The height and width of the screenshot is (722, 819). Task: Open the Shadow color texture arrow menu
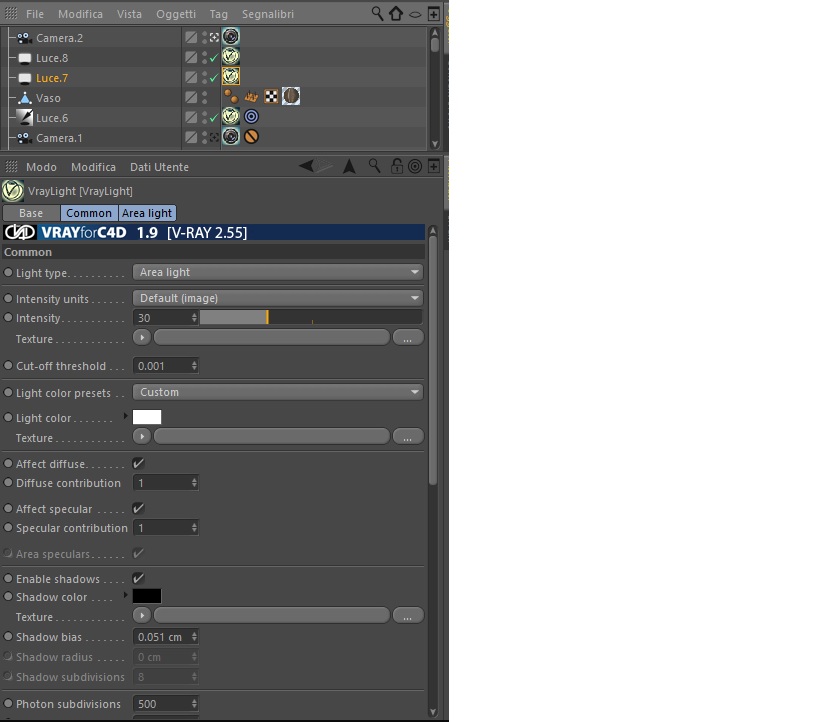pos(142,615)
